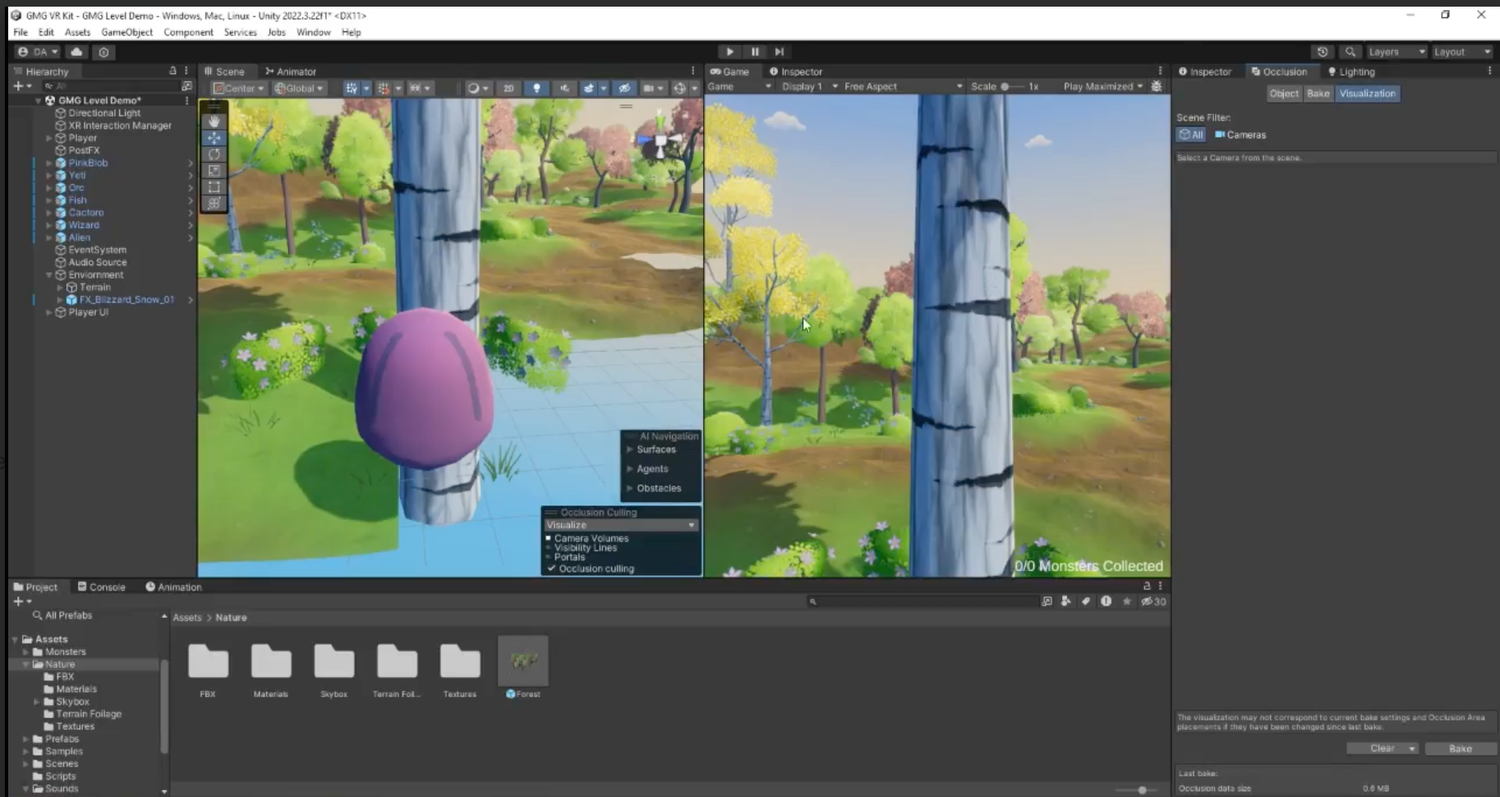Select the Hand tool in Scene overlay
Viewport: 1500px width, 797px height.
click(214, 121)
